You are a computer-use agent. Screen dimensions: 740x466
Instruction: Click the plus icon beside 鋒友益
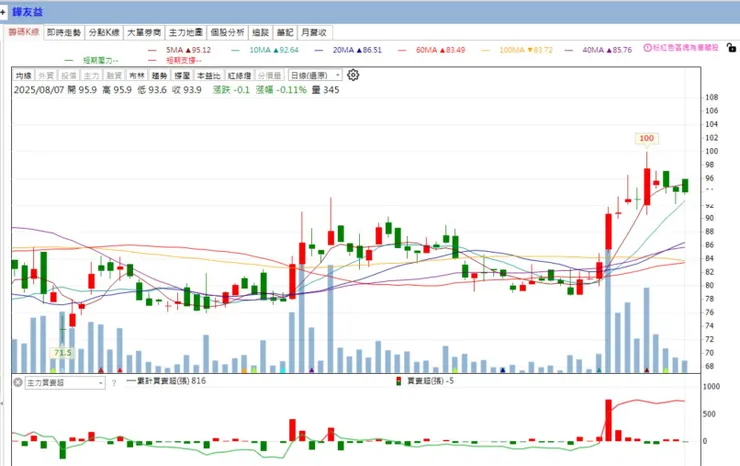3,12
